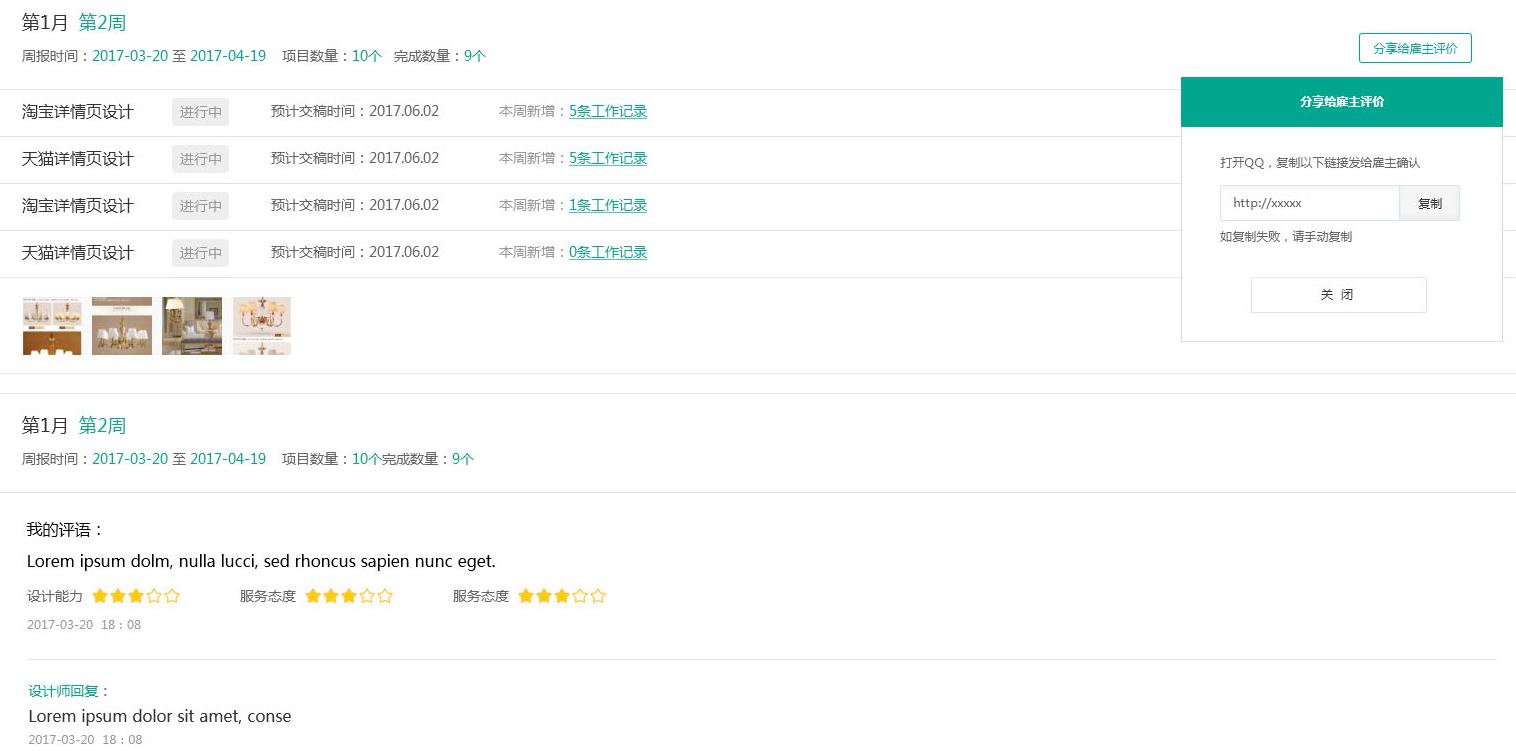Click fifth star of the first 服务态度 rating
The width and height of the screenshot is (1516, 751).
(385, 596)
